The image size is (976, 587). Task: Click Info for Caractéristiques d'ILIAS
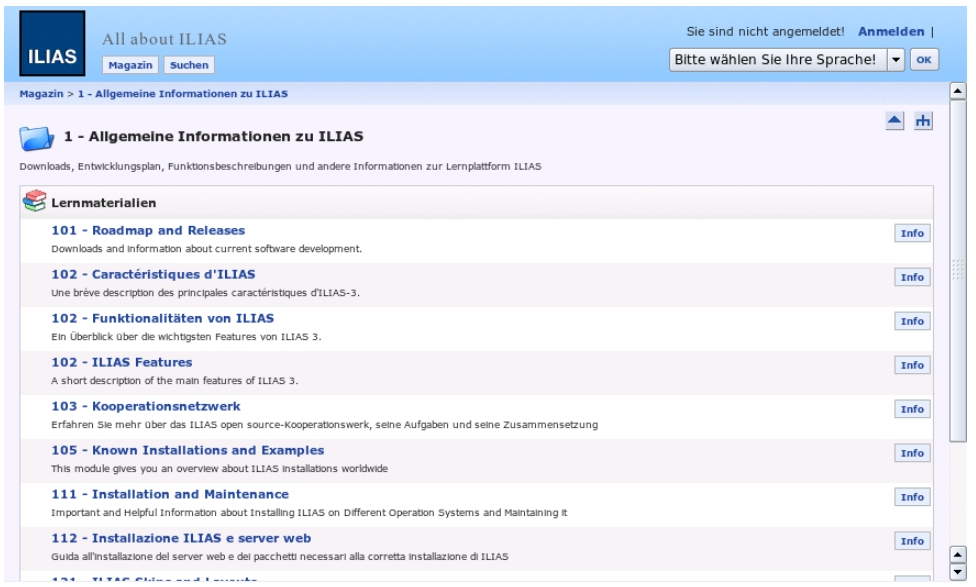click(x=912, y=277)
